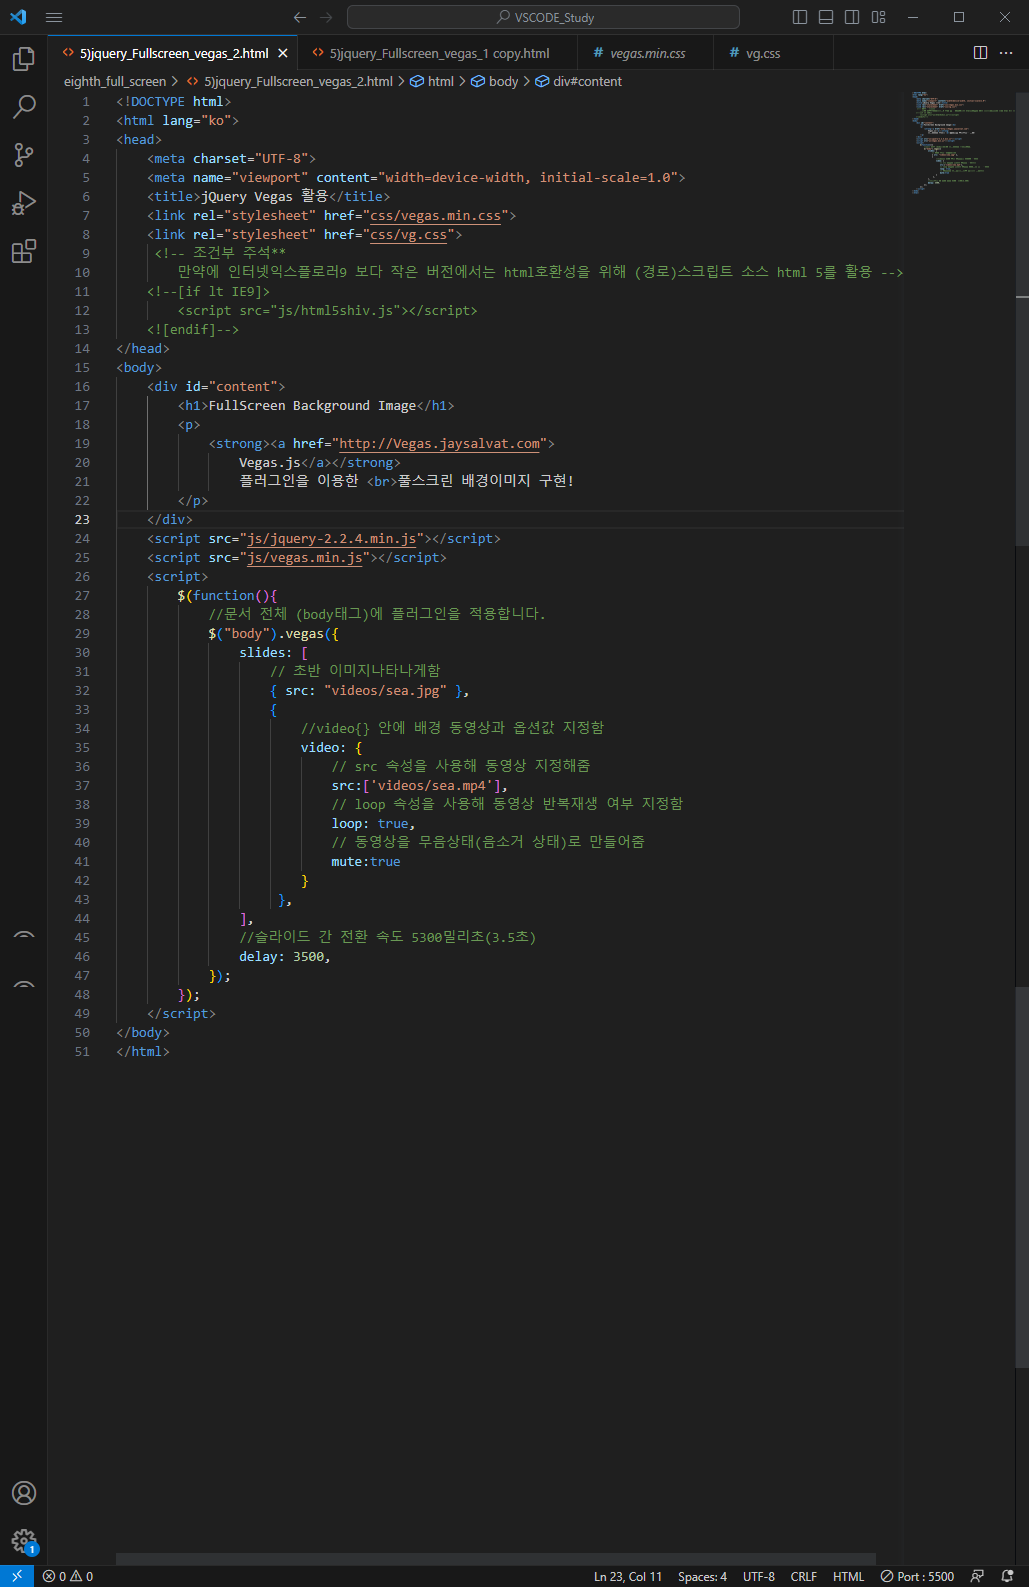1029x1587 pixels.
Task: Expand the div#content breadcrumb
Action: (579, 81)
